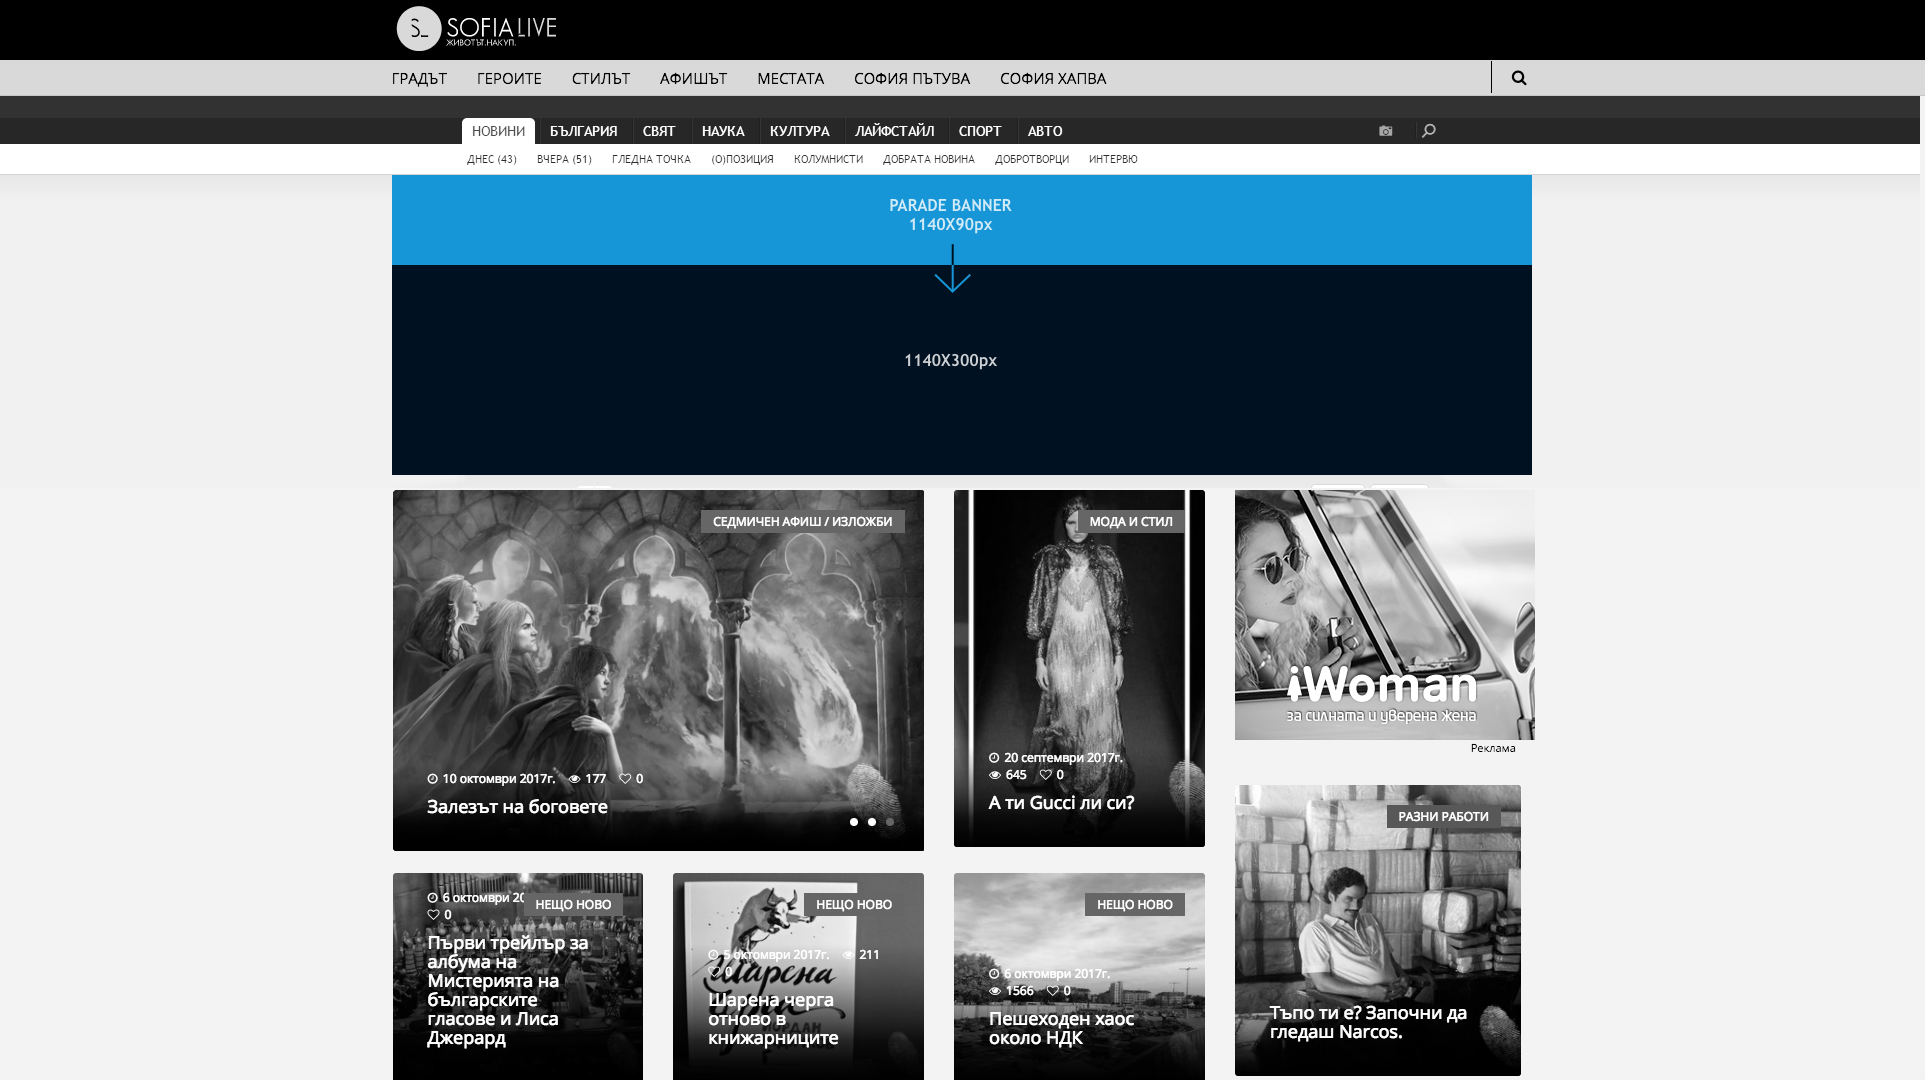Open the ГРАДЪТ menu section
The height and width of the screenshot is (1080, 1925).
pyautogui.click(x=419, y=78)
